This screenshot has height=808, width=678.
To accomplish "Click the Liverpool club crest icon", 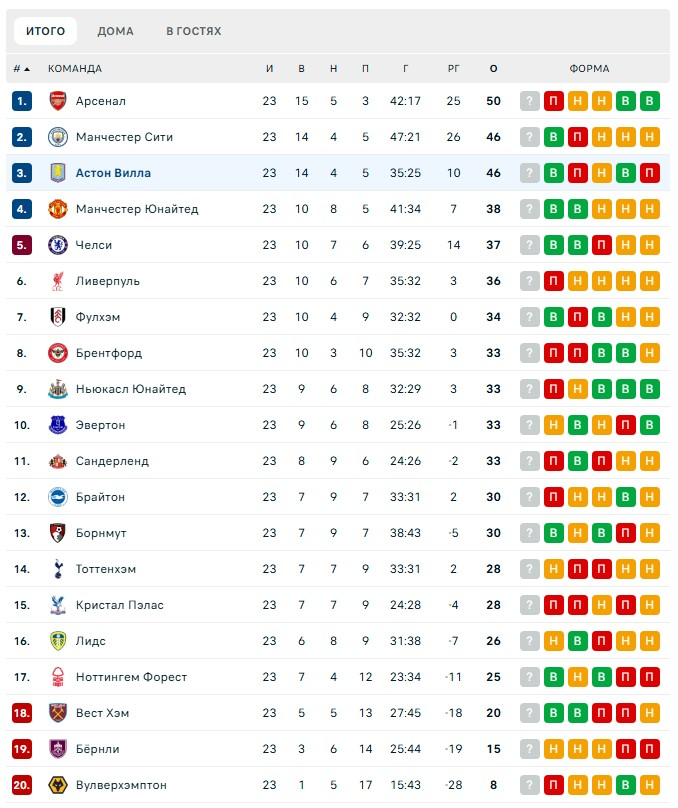I will point(57,281).
